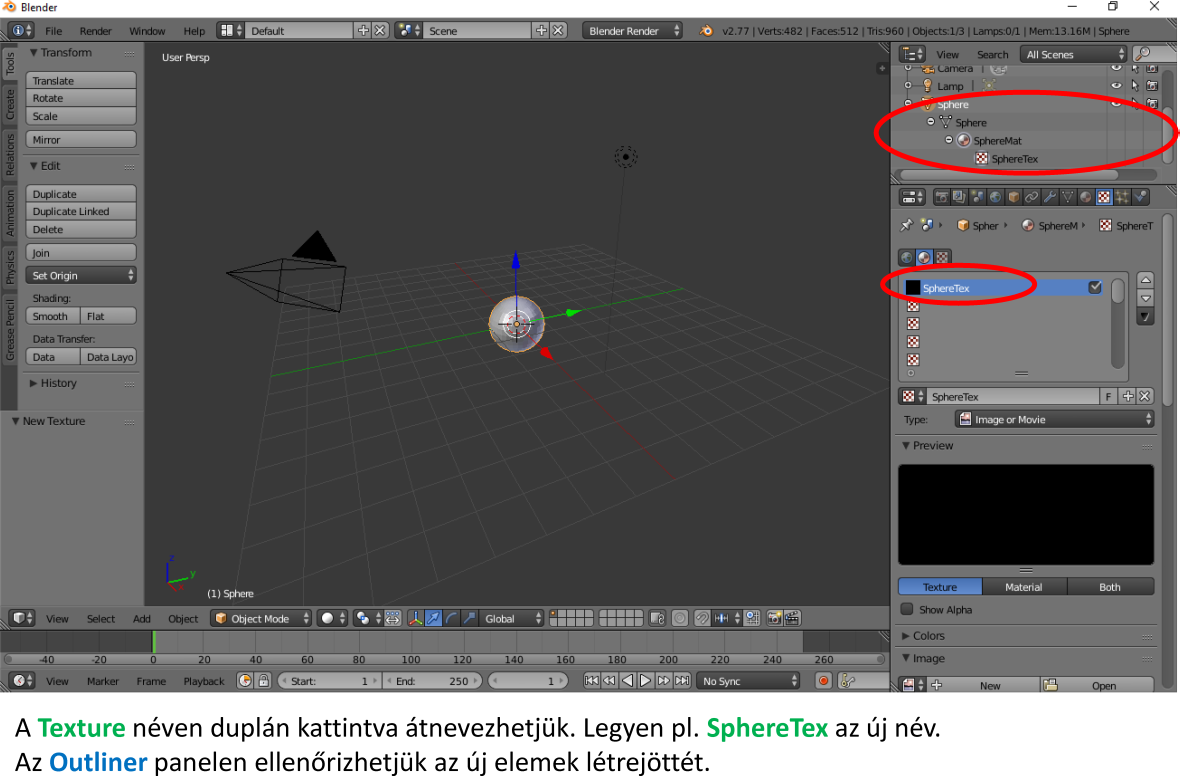Click the pin icon in Properties context row
This screenshot has width=1180, height=776.
(x=906, y=225)
